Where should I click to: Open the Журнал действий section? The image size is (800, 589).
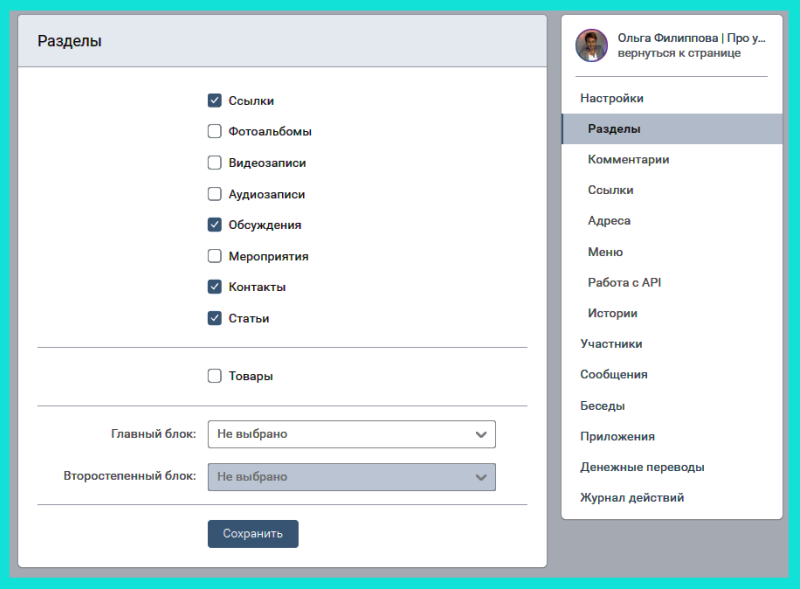[632, 497]
